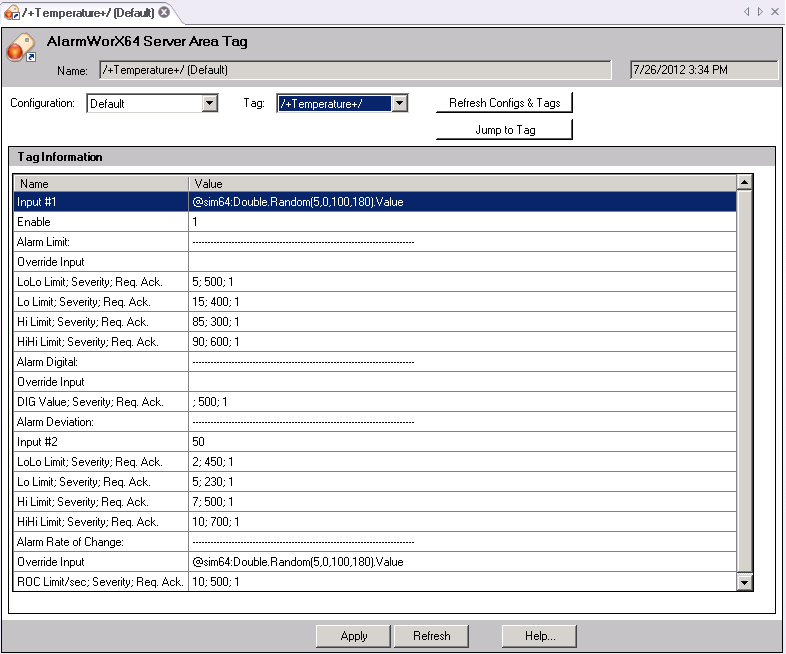Expand the Tag dropdown list
786x654 pixels.
pyautogui.click(x=399, y=103)
